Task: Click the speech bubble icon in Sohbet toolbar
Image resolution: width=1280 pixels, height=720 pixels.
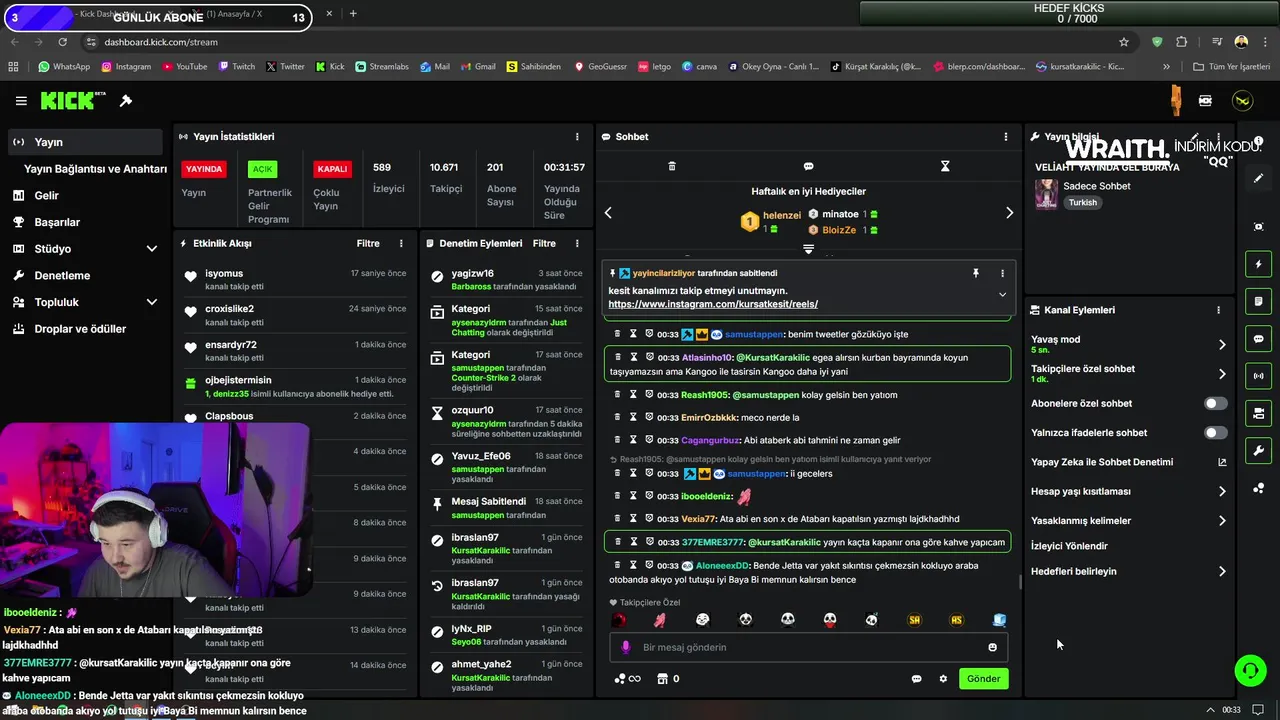Action: click(808, 166)
